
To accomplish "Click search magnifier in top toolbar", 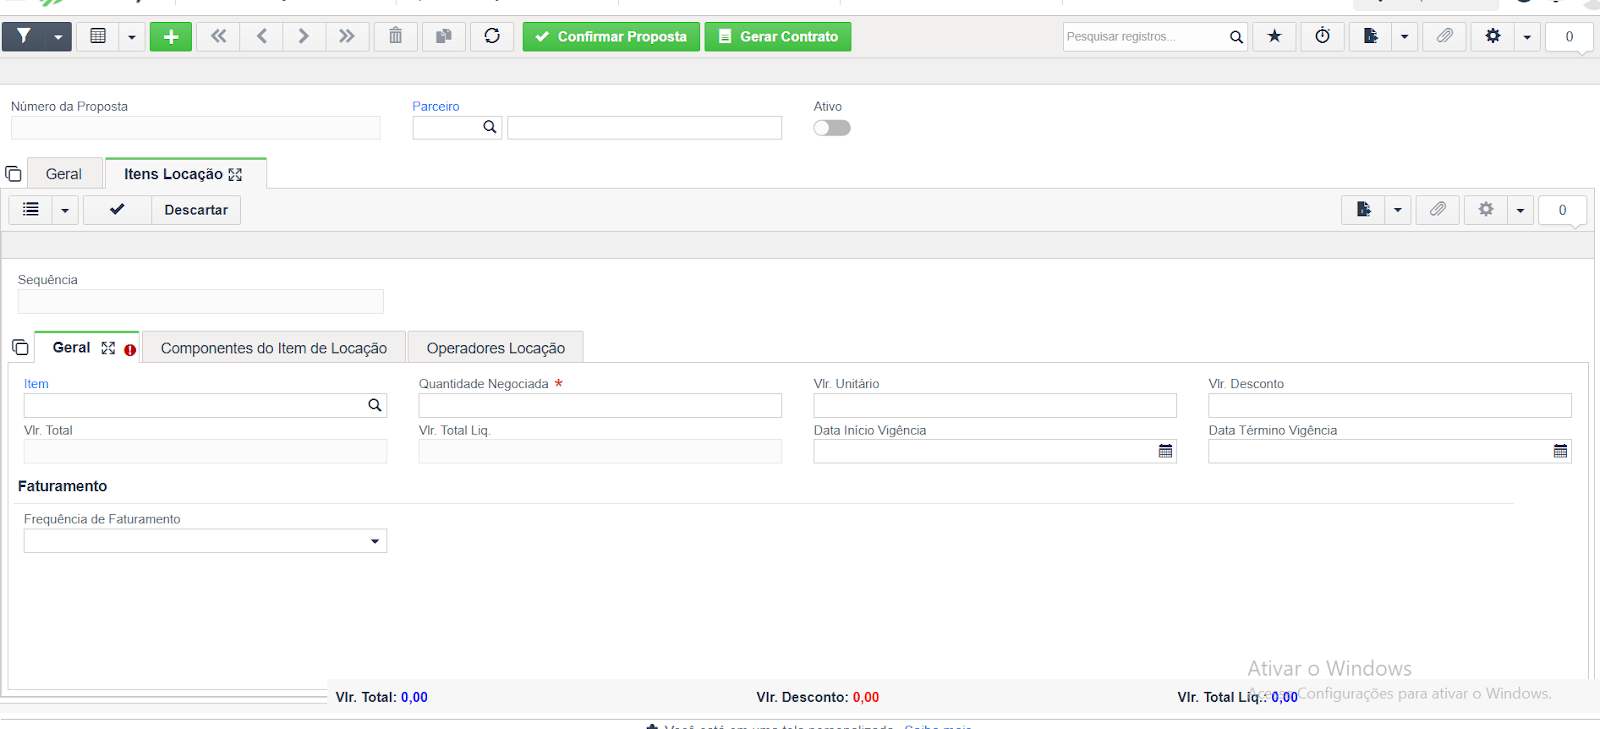I will tap(1237, 37).
